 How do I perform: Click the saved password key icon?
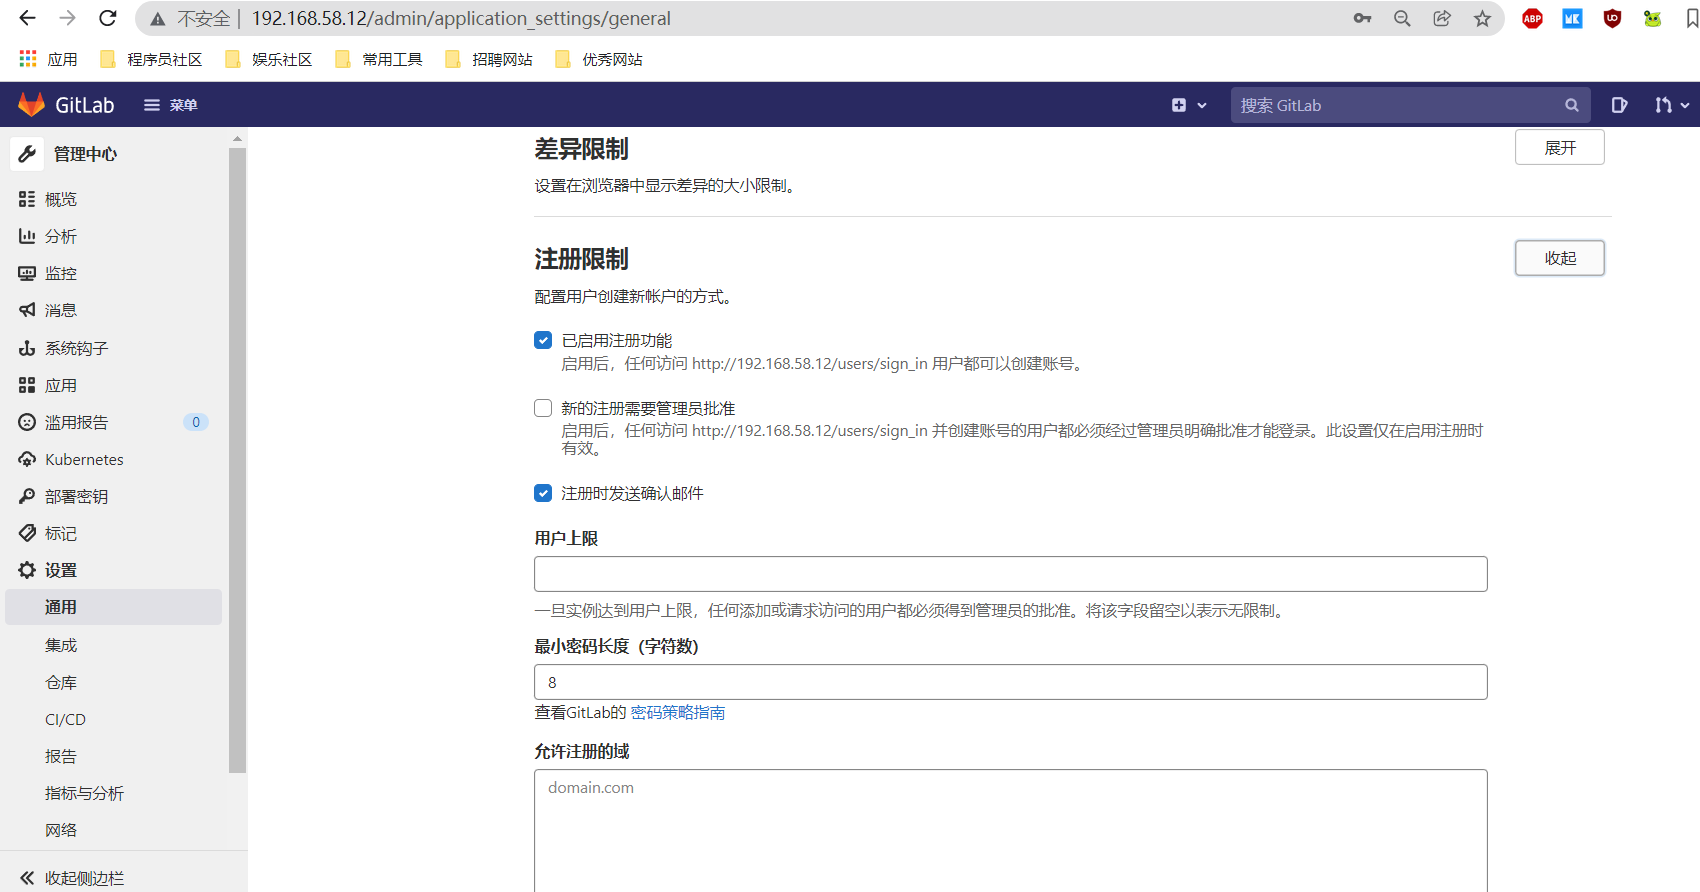click(x=1362, y=18)
